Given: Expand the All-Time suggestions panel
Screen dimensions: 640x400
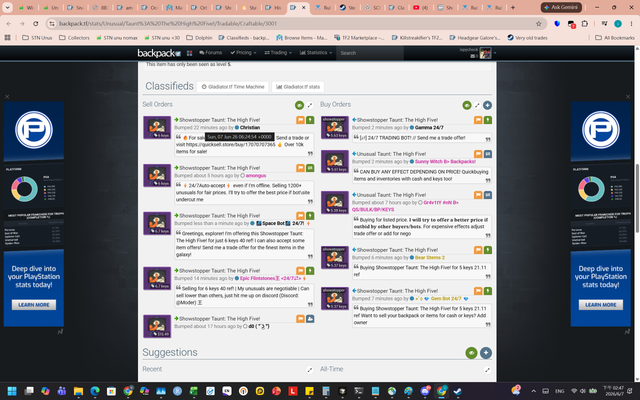Looking at the screenshot, I should click(487, 370).
